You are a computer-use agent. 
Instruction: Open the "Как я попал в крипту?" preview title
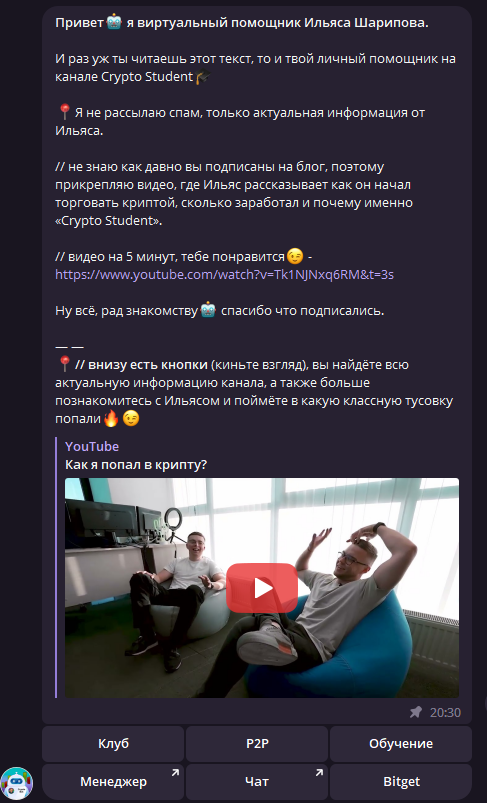click(x=136, y=465)
